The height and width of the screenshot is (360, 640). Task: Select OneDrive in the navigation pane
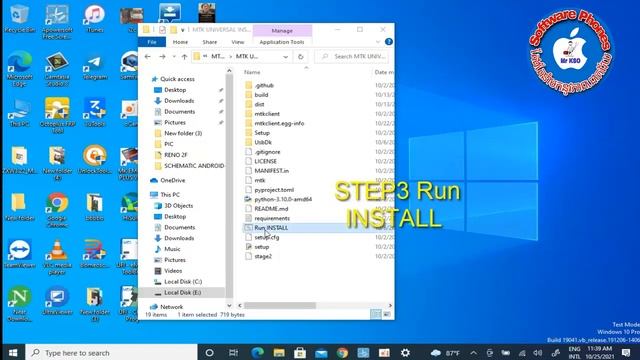pyautogui.click(x=172, y=180)
